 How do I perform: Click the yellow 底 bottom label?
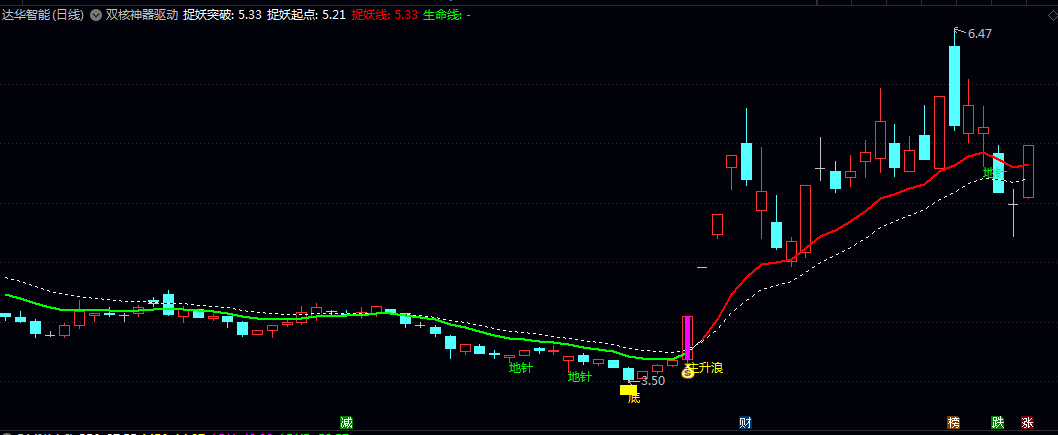click(634, 399)
